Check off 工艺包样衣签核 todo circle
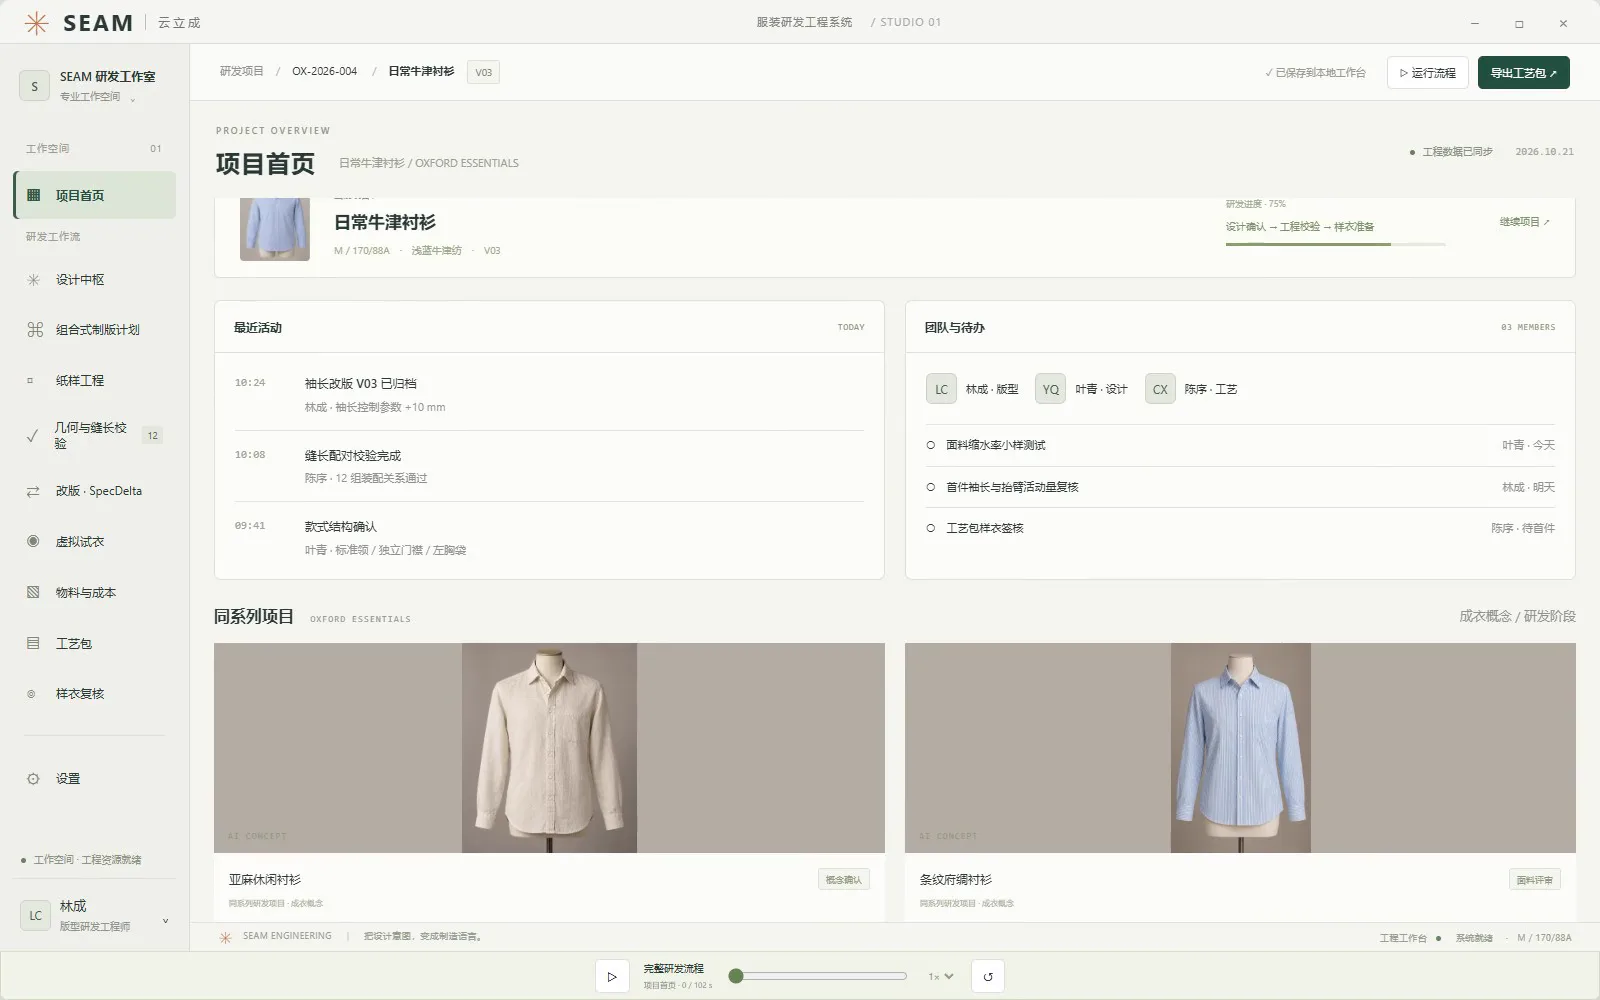This screenshot has width=1600, height=1000. (931, 528)
